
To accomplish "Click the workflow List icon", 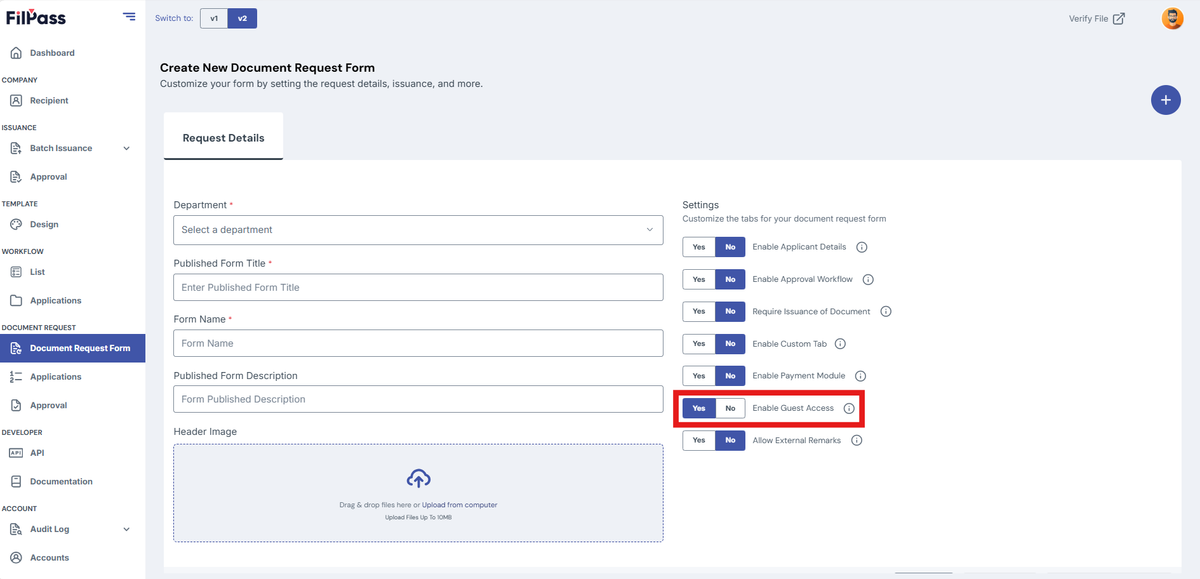I will point(16,272).
